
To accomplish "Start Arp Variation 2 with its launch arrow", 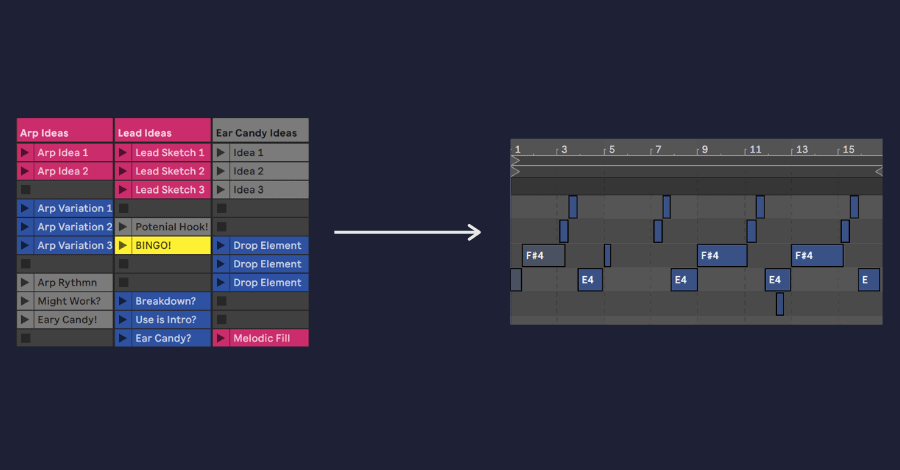I will tap(25, 227).
